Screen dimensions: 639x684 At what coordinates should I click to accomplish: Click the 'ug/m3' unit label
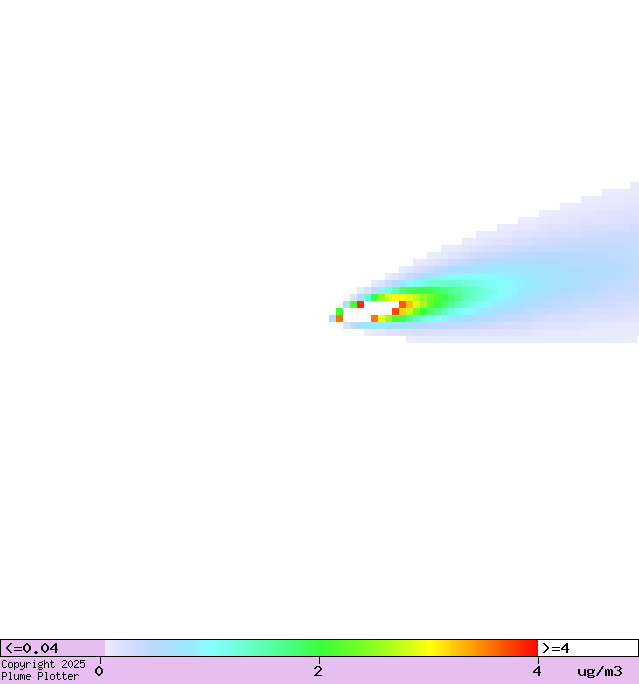pos(600,671)
